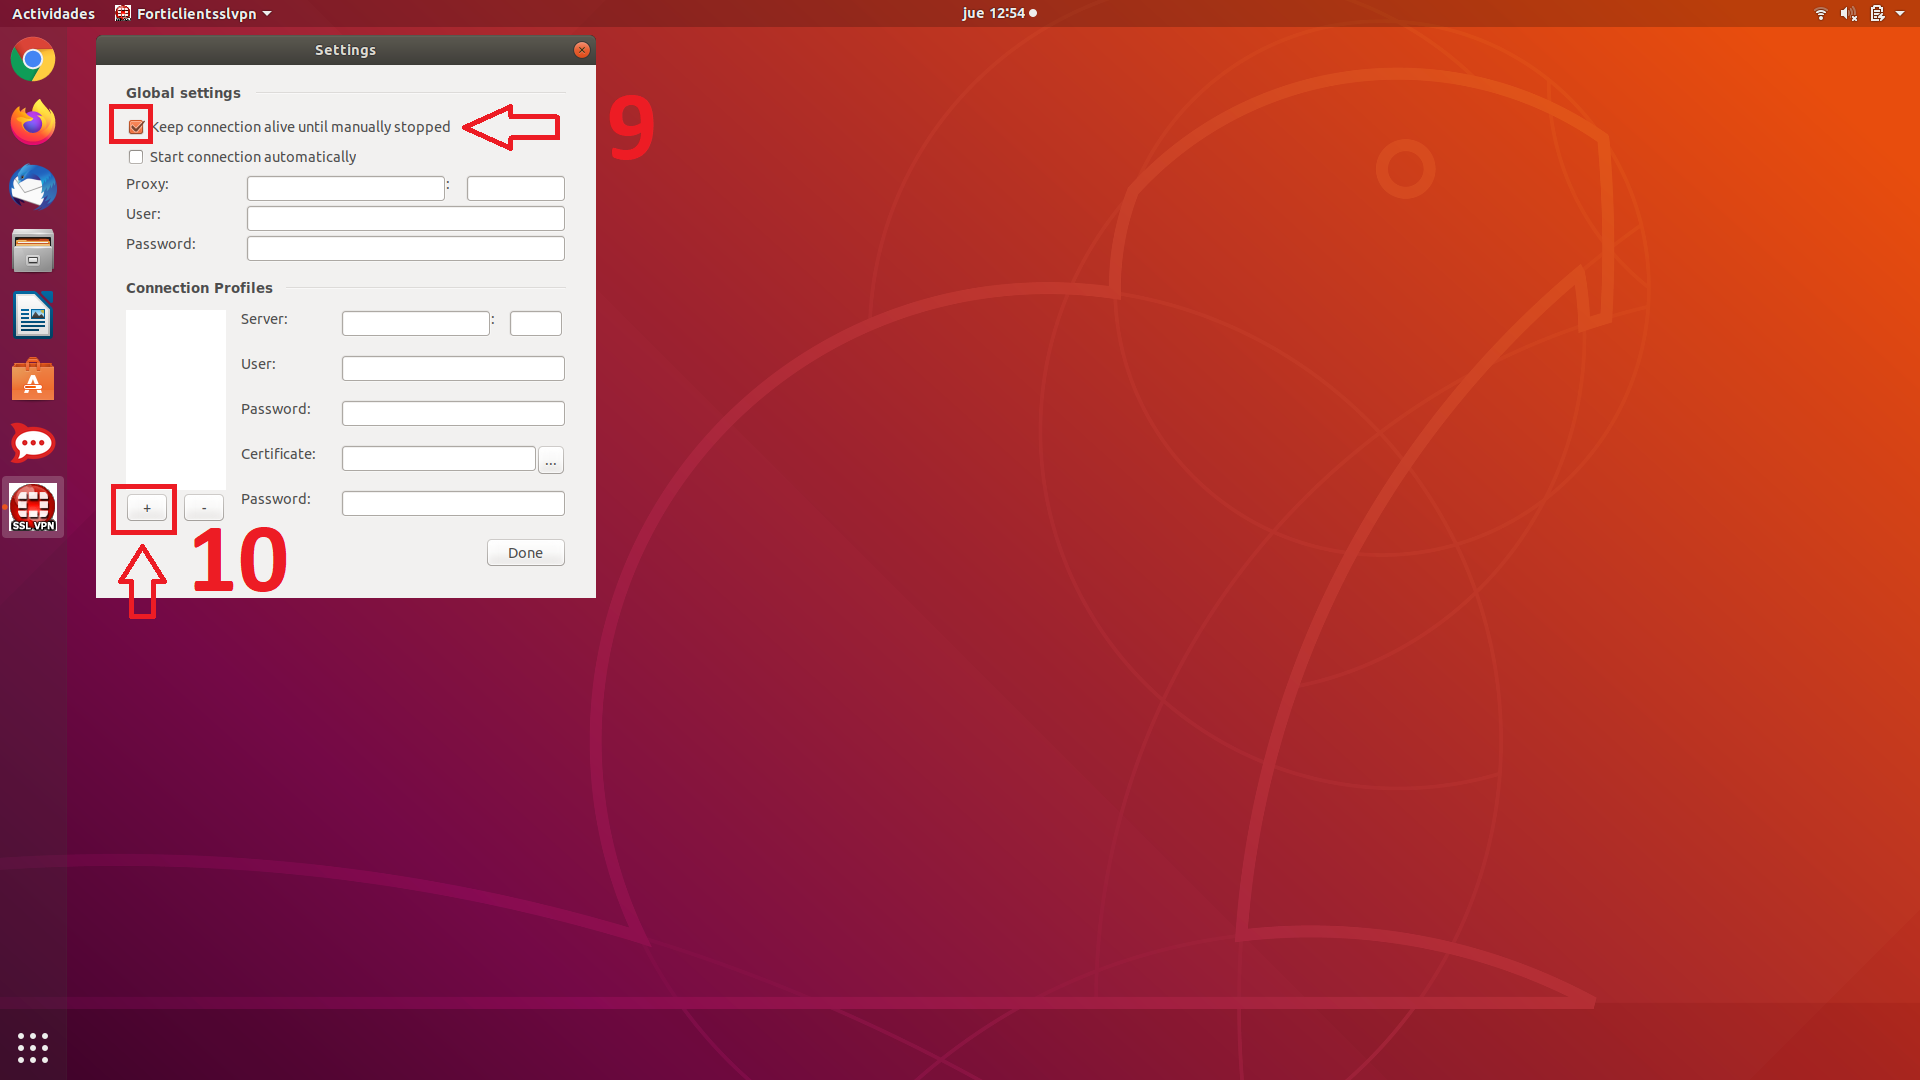Open the Files manager icon
The height and width of the screenshot is (1080, 1920).
pos(33,251)
